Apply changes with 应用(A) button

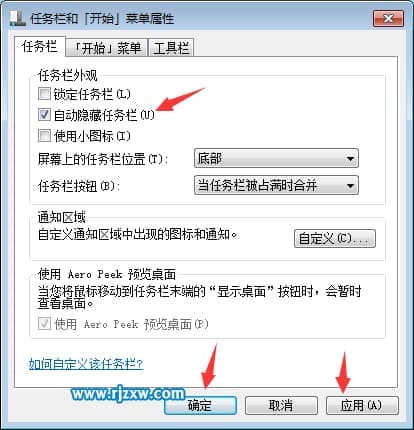coord(362,405)
